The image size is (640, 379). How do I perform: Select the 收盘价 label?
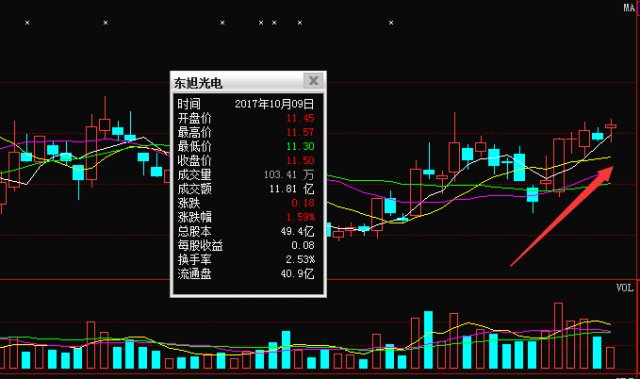pyautogui.click(x=194, y=160)
